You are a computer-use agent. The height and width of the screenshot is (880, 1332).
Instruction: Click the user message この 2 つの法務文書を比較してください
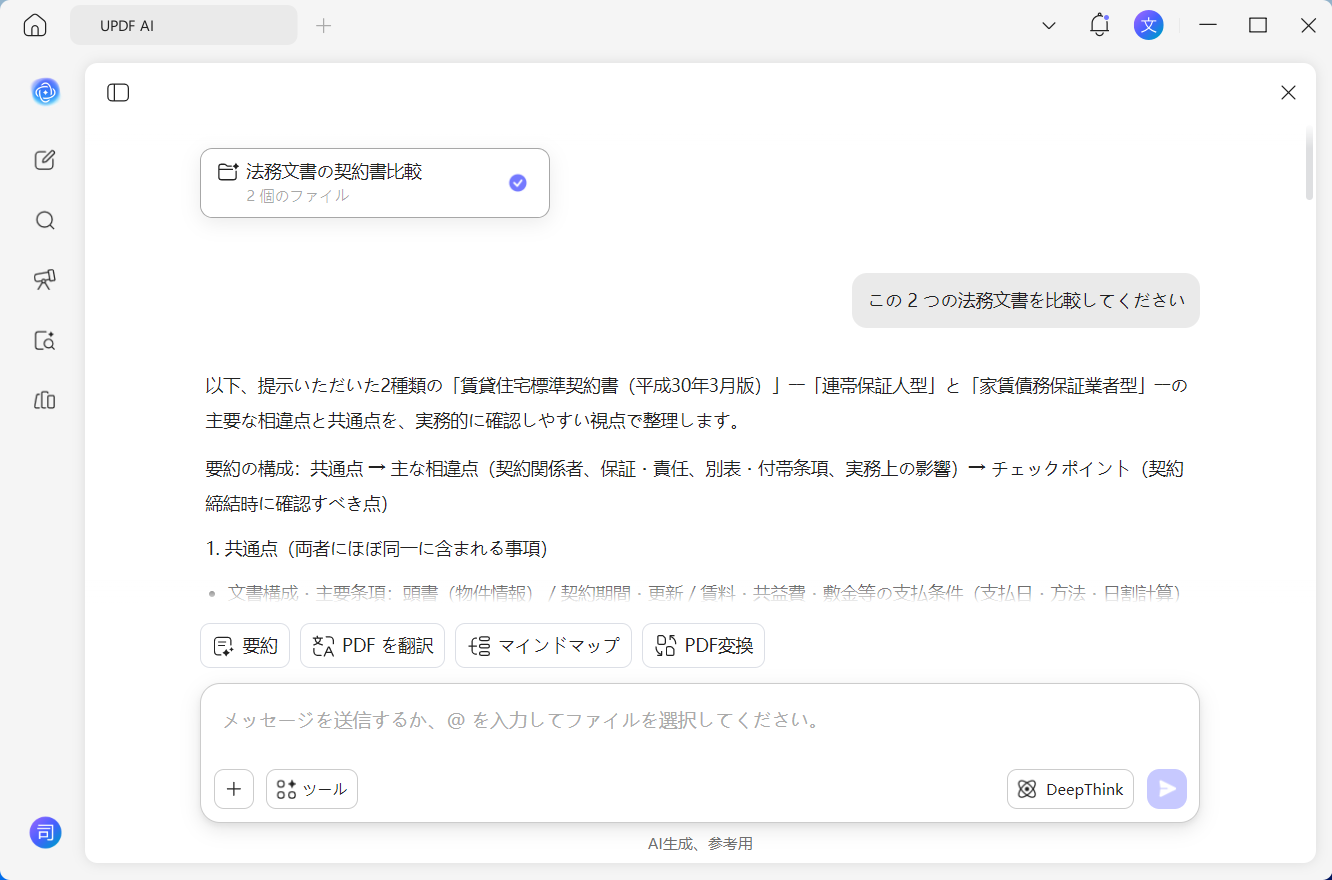(1026, 300)
